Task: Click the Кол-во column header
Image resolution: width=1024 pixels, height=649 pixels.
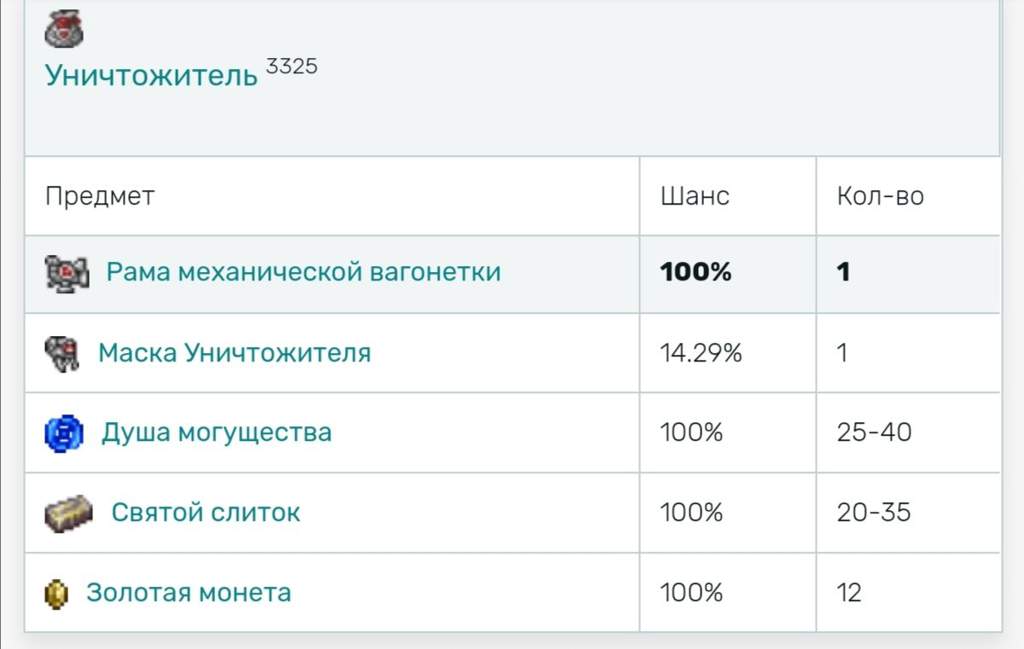Action: click(x=880, y=196)
